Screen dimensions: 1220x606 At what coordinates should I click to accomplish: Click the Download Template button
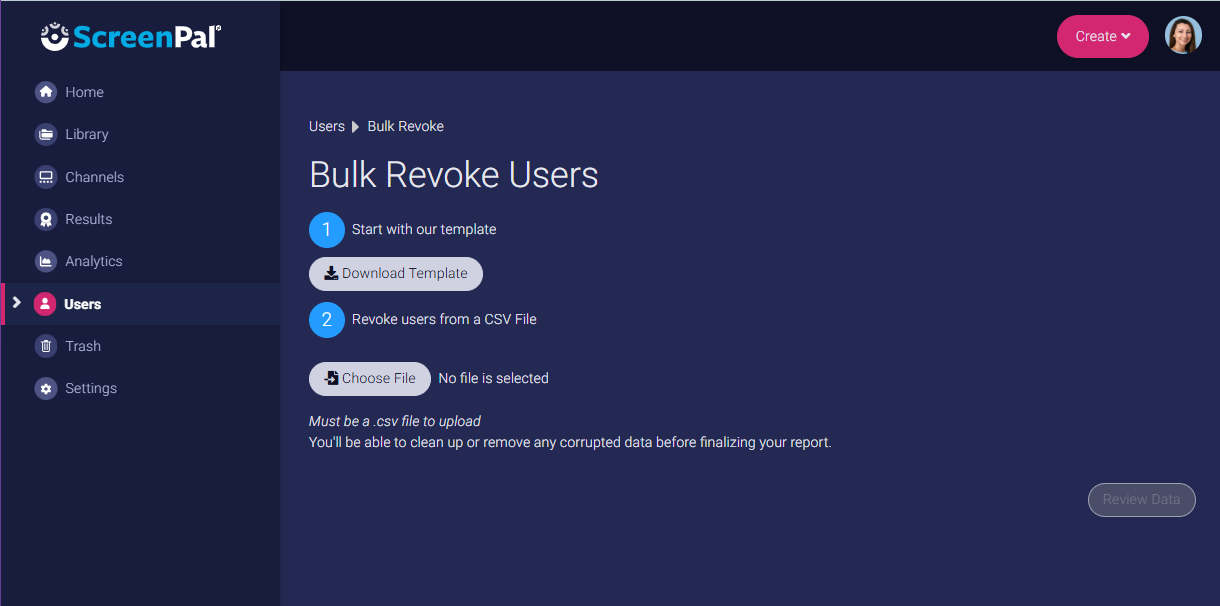click(396, 273)
